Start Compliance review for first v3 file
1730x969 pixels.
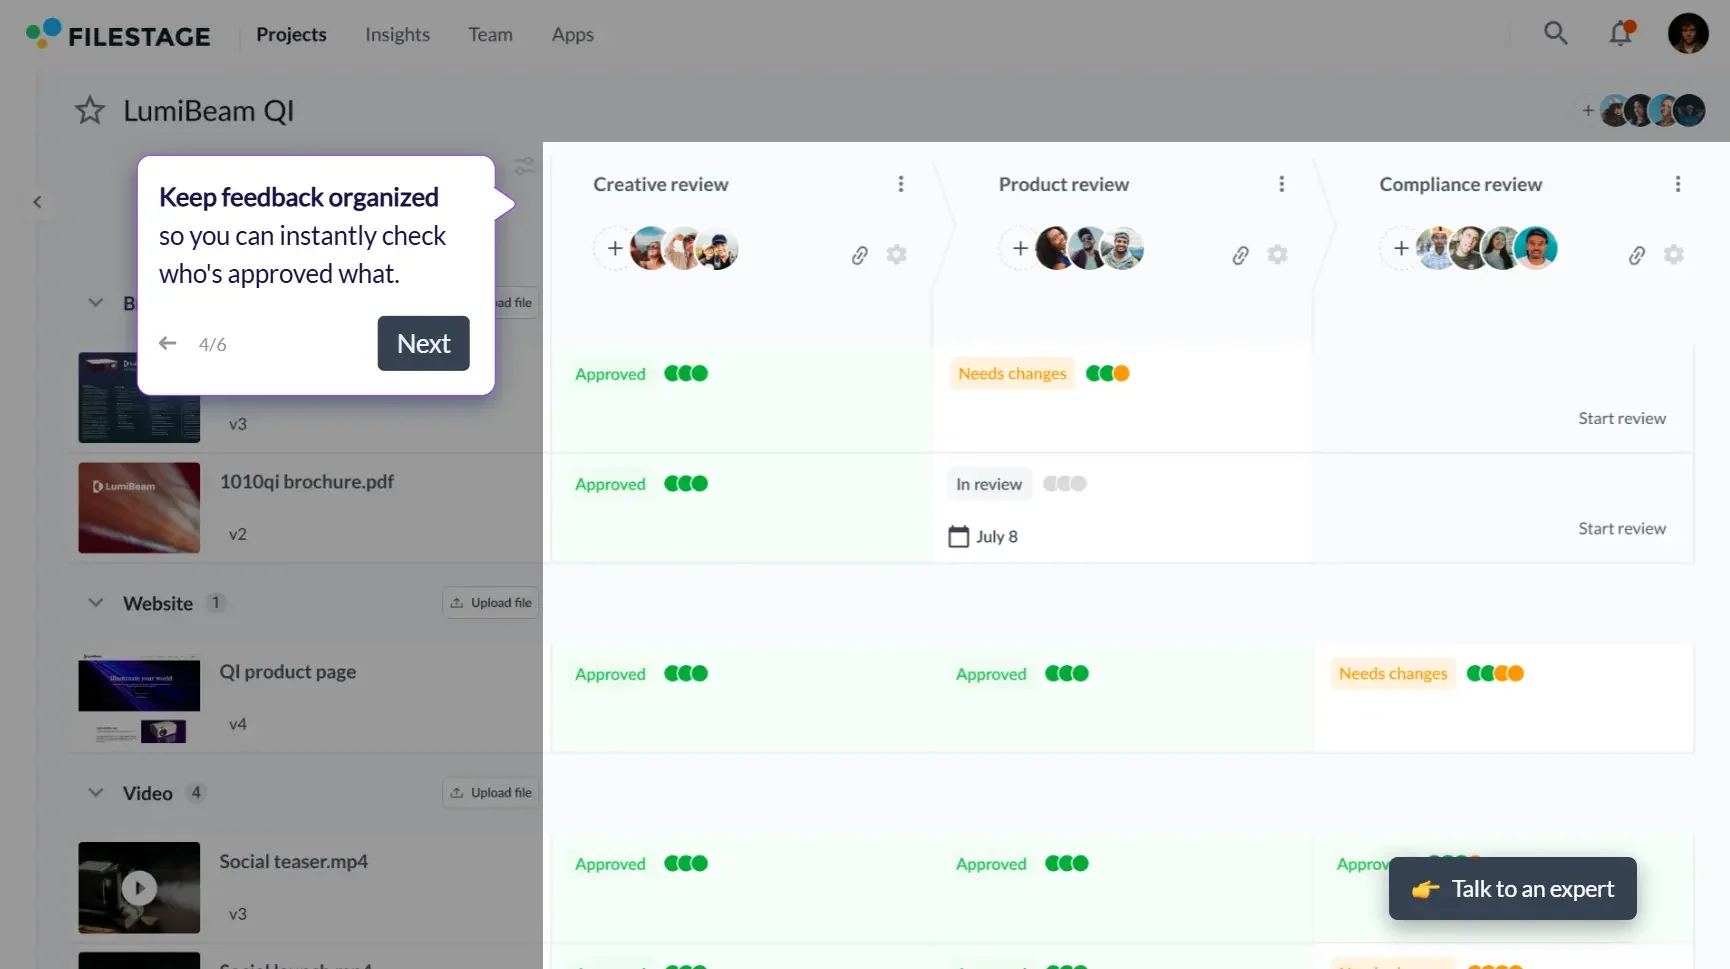coord(1622,418)
